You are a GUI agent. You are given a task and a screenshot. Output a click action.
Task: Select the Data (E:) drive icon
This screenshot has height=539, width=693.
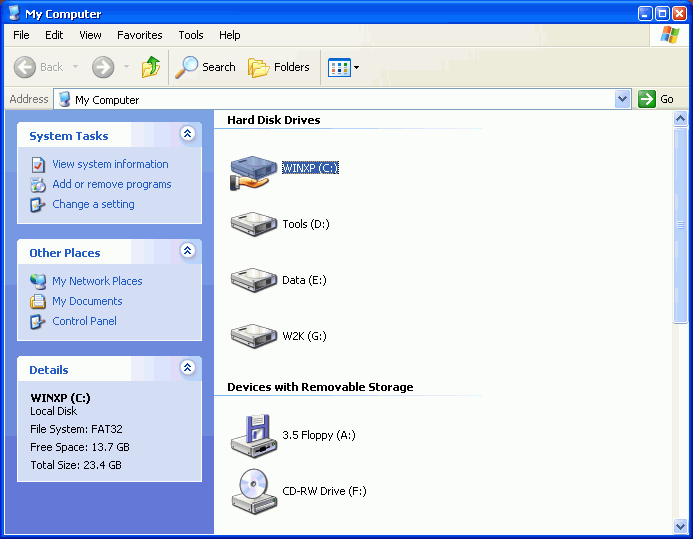point(253,280)
